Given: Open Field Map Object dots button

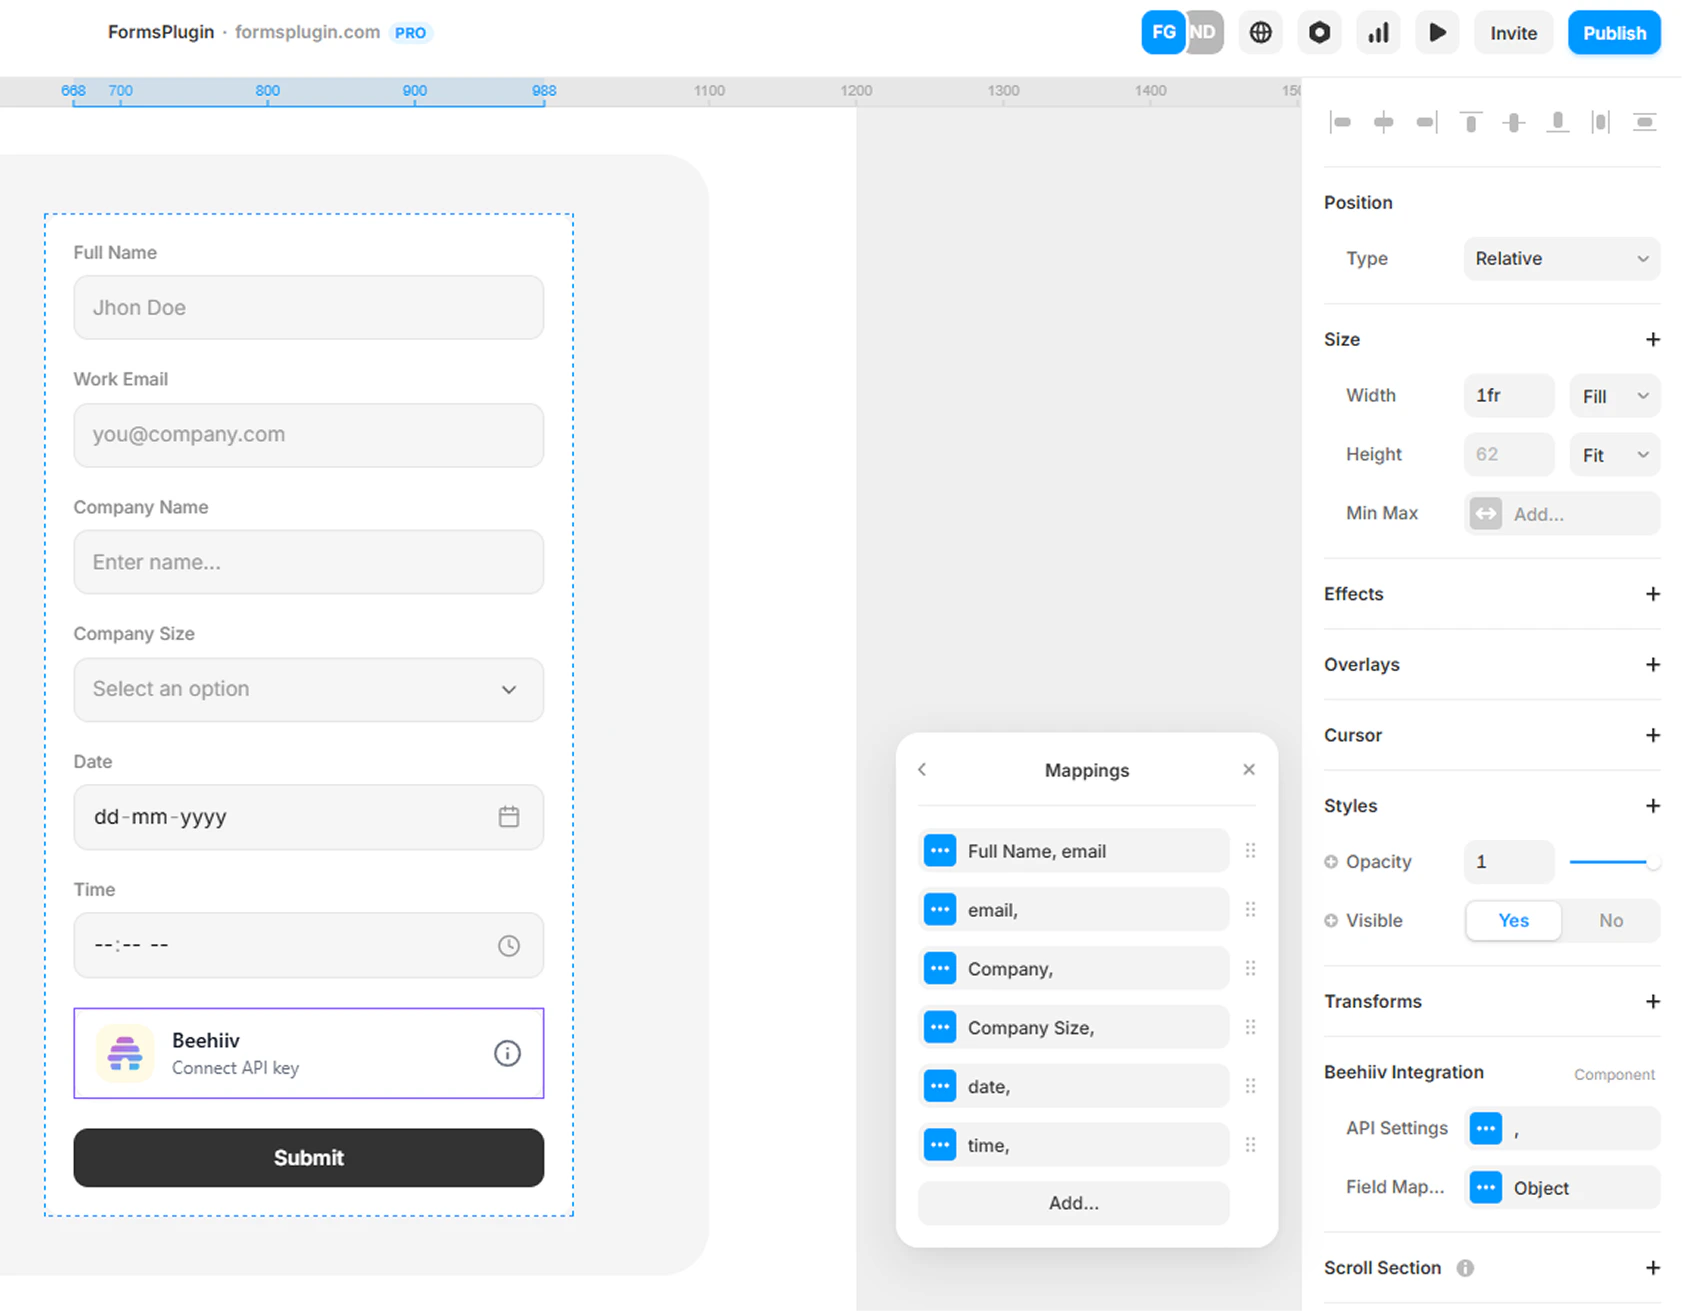Looking at the screenshot, I should 1486,1187.
